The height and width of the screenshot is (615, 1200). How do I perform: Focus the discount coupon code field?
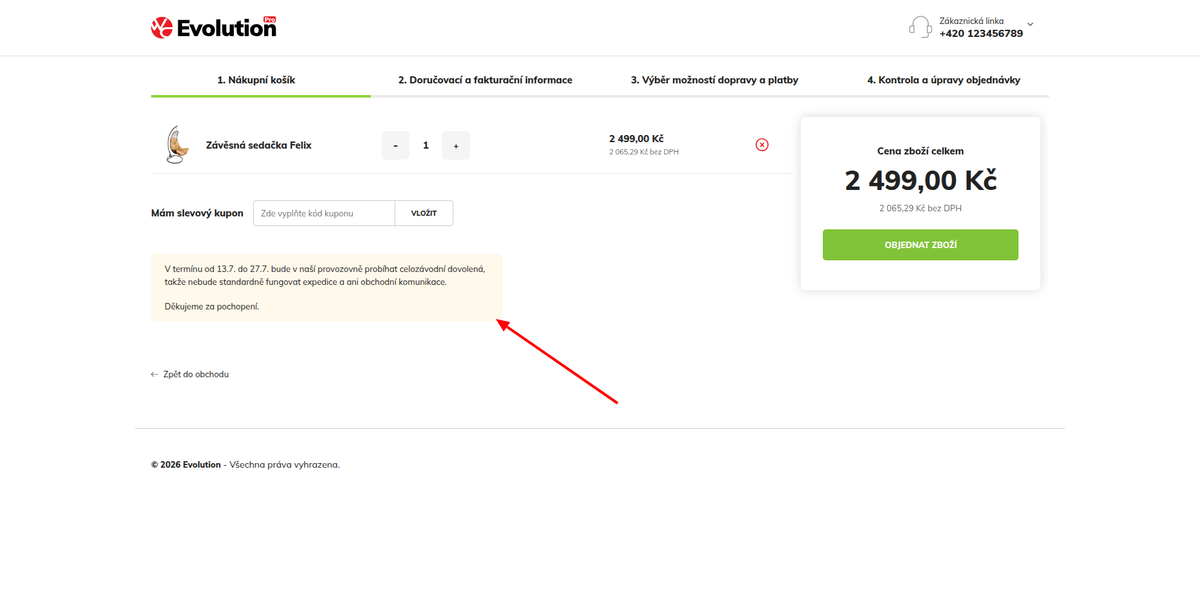pos(324,213)
